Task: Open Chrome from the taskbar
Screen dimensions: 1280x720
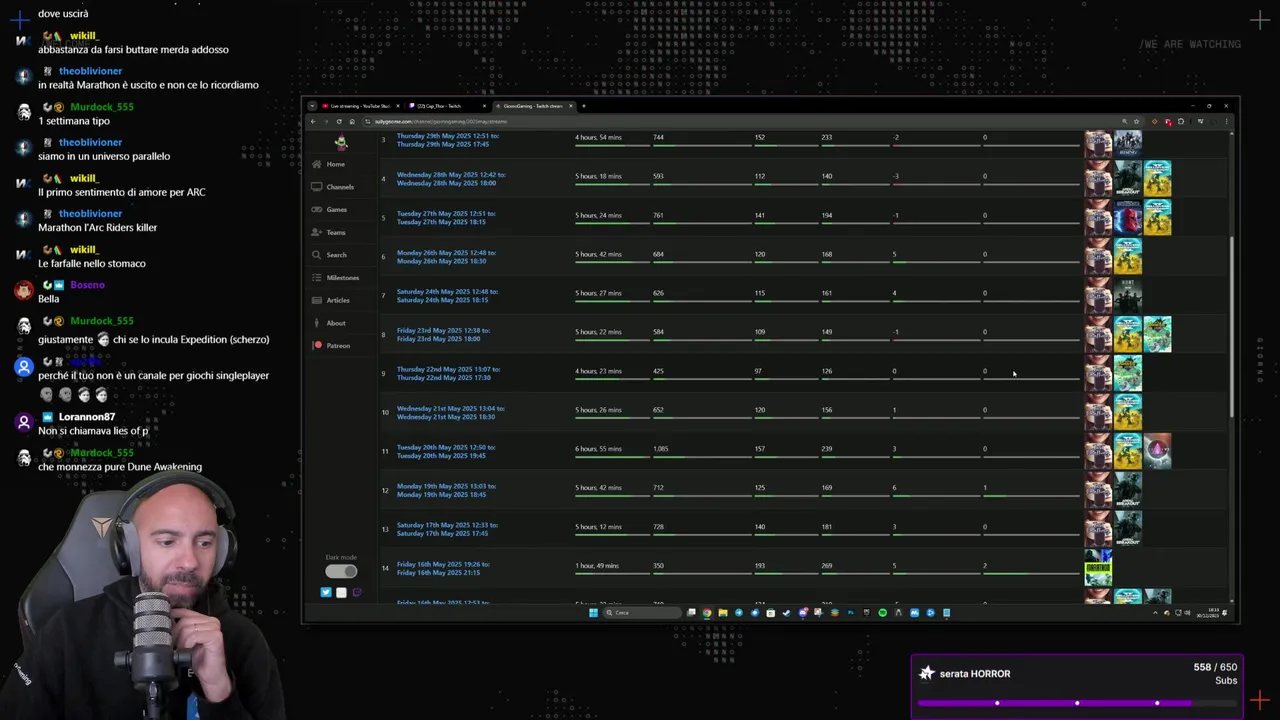Action: pos(707,613)
